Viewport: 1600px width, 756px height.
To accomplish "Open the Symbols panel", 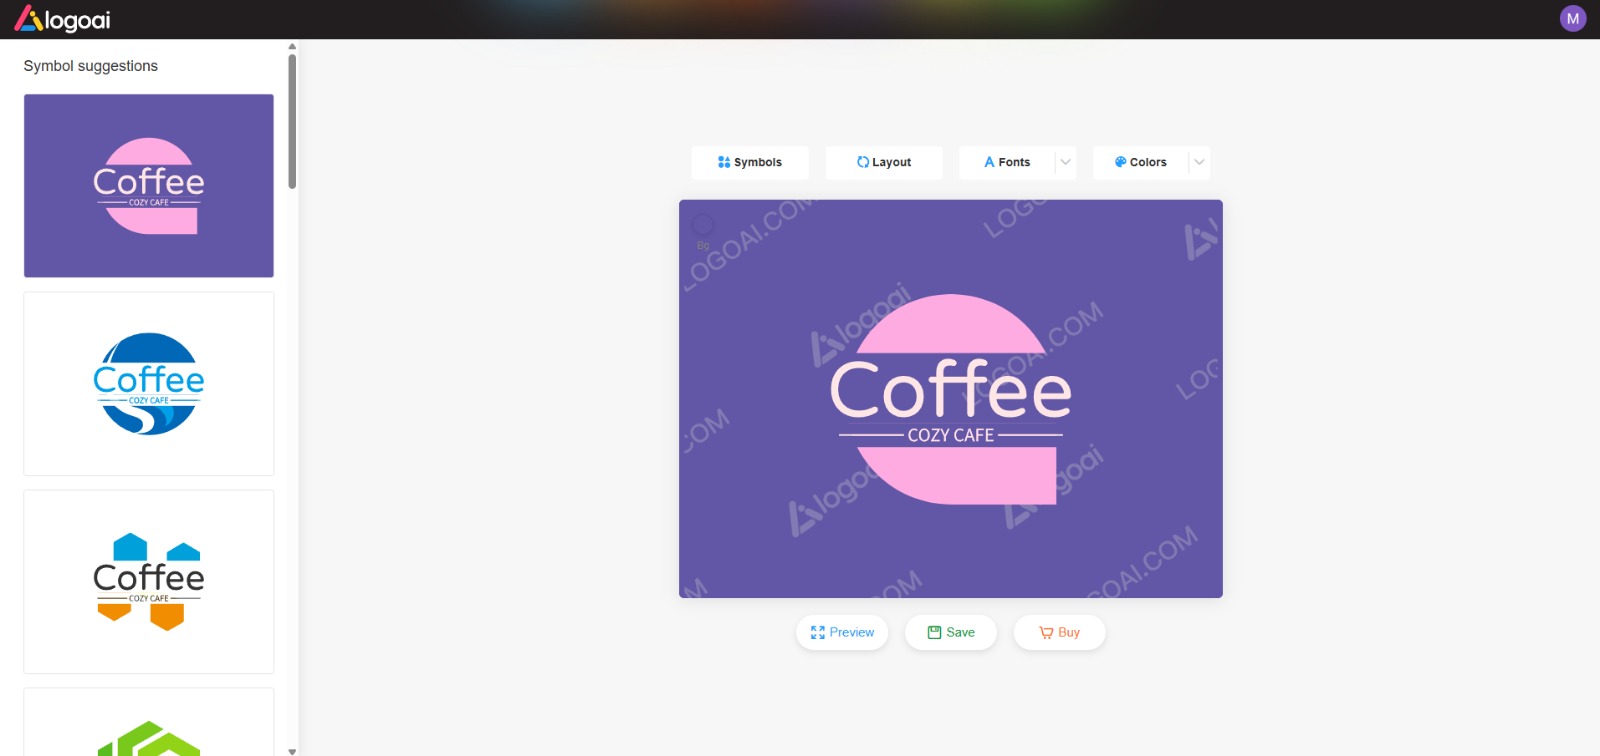I will (x=750, y=162).
